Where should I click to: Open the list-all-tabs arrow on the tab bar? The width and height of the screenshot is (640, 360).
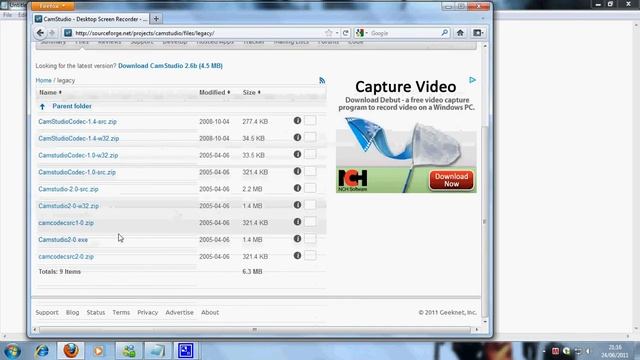click(483, 19)
